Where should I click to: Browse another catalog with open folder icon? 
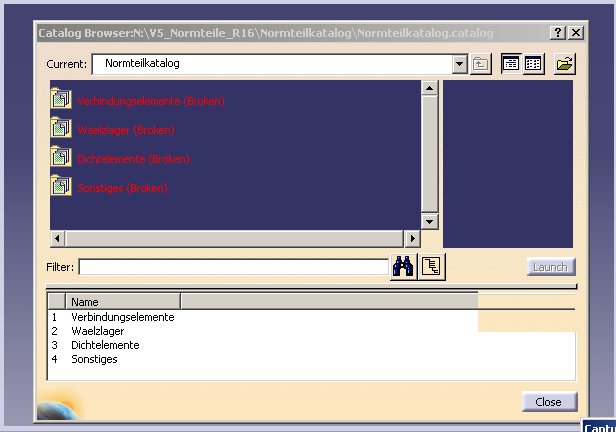[x=565, y=64]
